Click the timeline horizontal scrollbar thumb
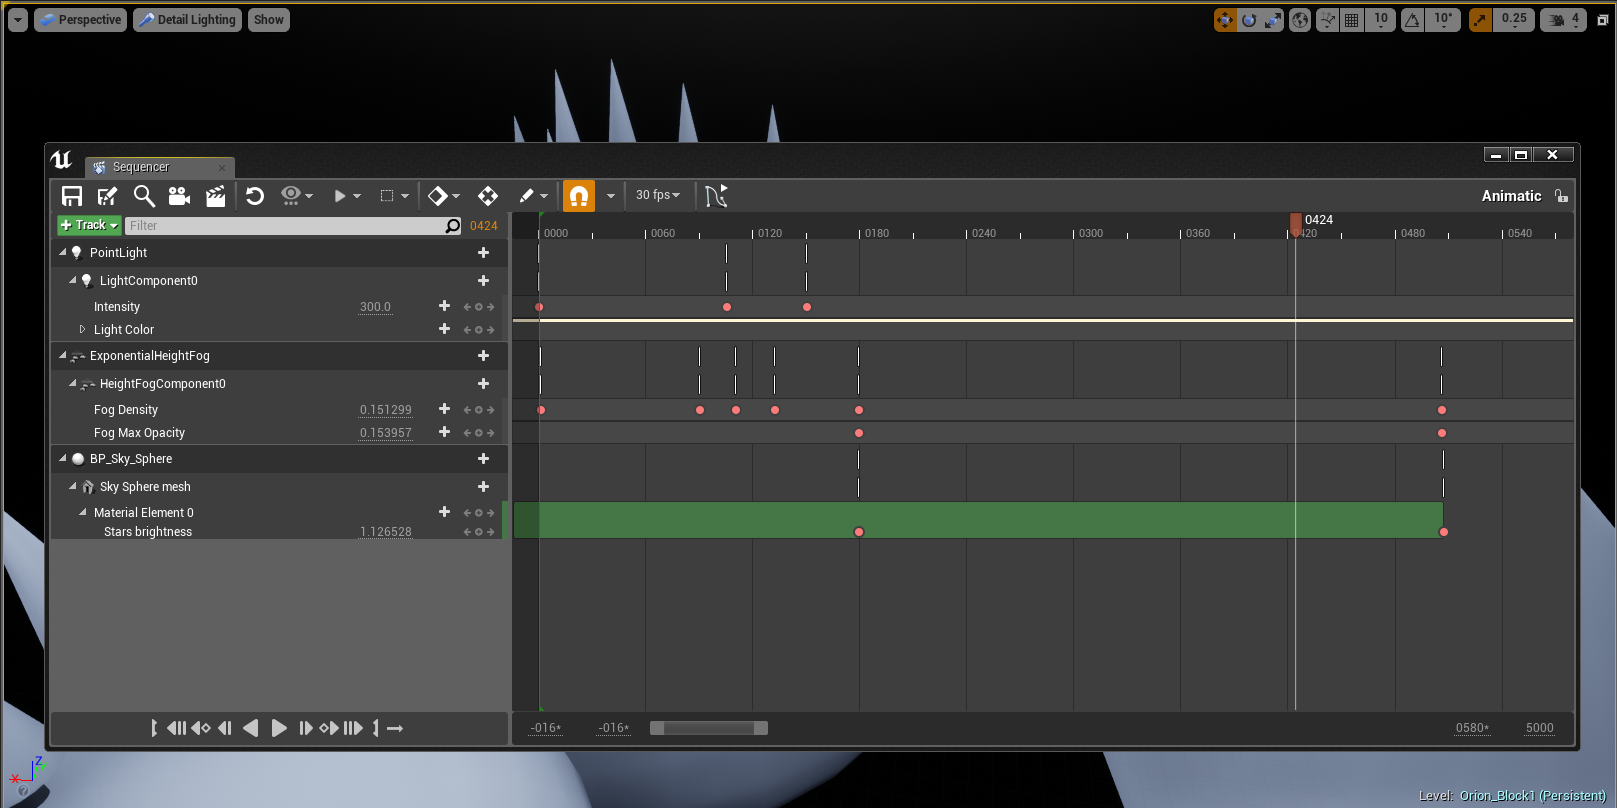 coord(709,728)
